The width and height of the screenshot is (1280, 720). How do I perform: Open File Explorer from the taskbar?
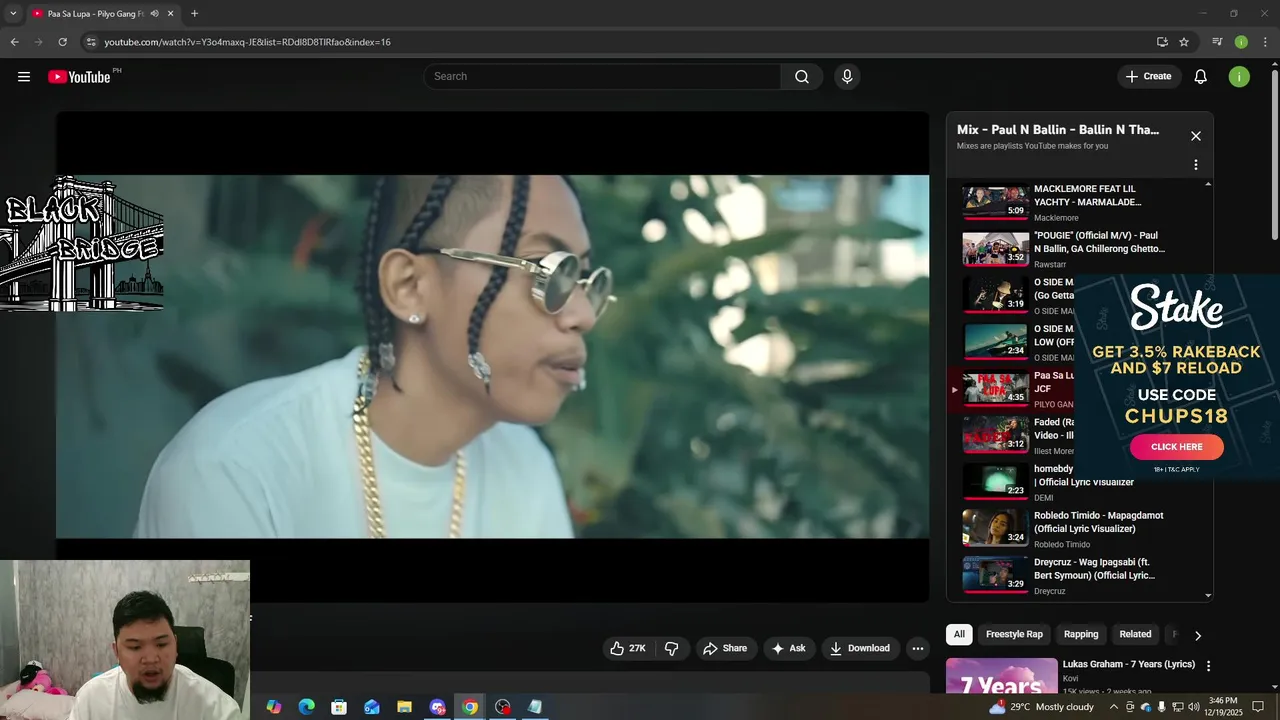pyautogui.click(x=404, y=707)
